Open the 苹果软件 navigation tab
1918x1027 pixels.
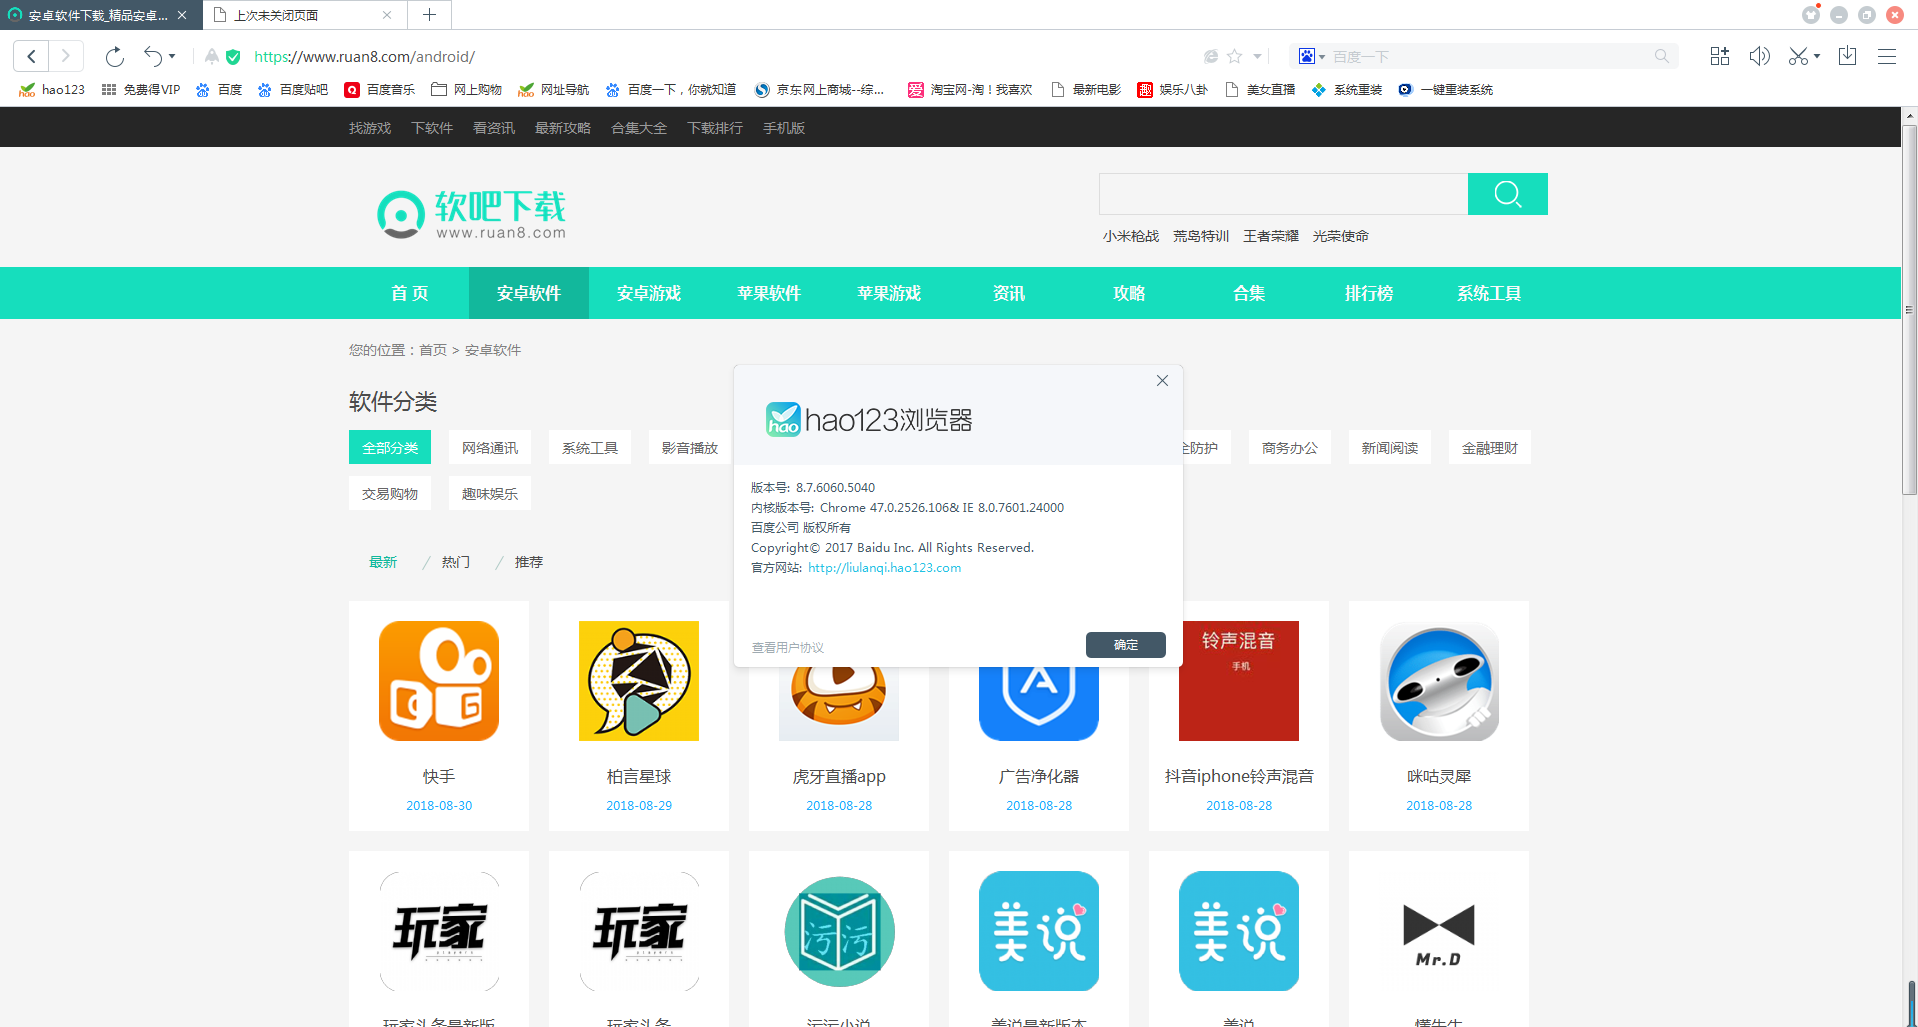click(769, 293)
